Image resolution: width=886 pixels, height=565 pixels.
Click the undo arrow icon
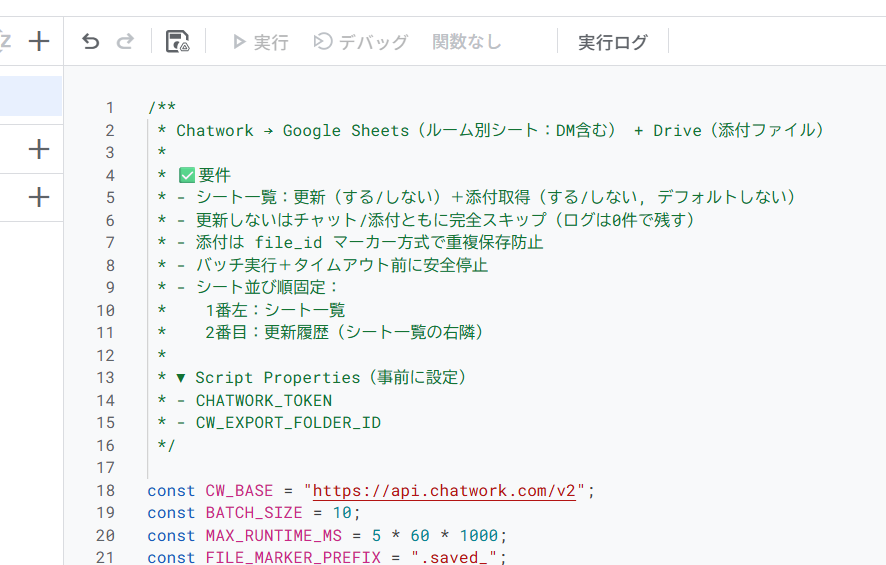pyautogui.click(x=91, y=41)
